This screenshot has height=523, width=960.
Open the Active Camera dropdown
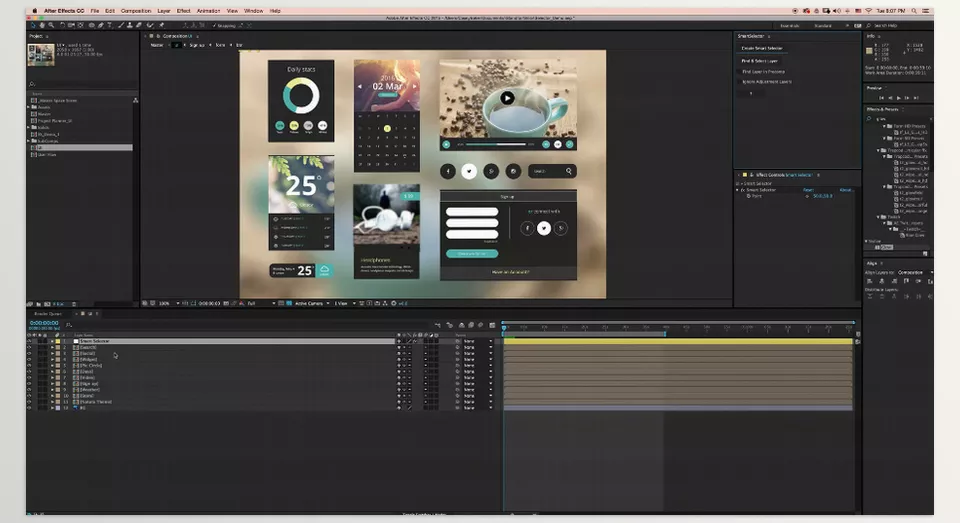(x=312, y=303)
